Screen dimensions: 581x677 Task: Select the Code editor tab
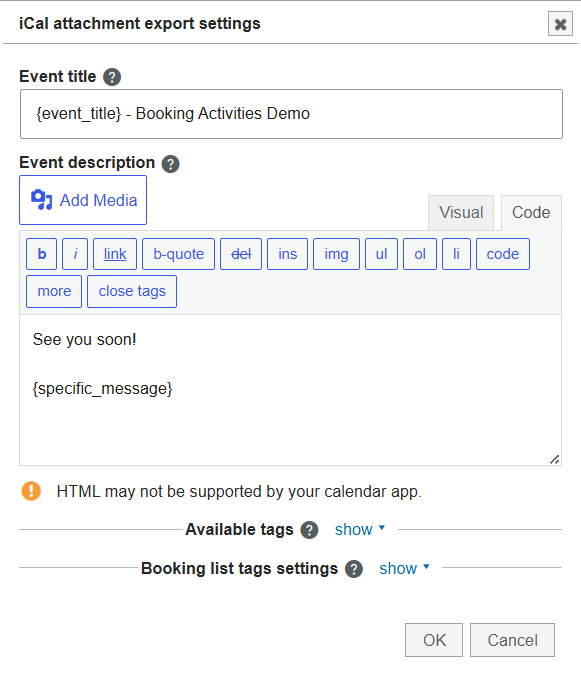click(x=531, y=212)
